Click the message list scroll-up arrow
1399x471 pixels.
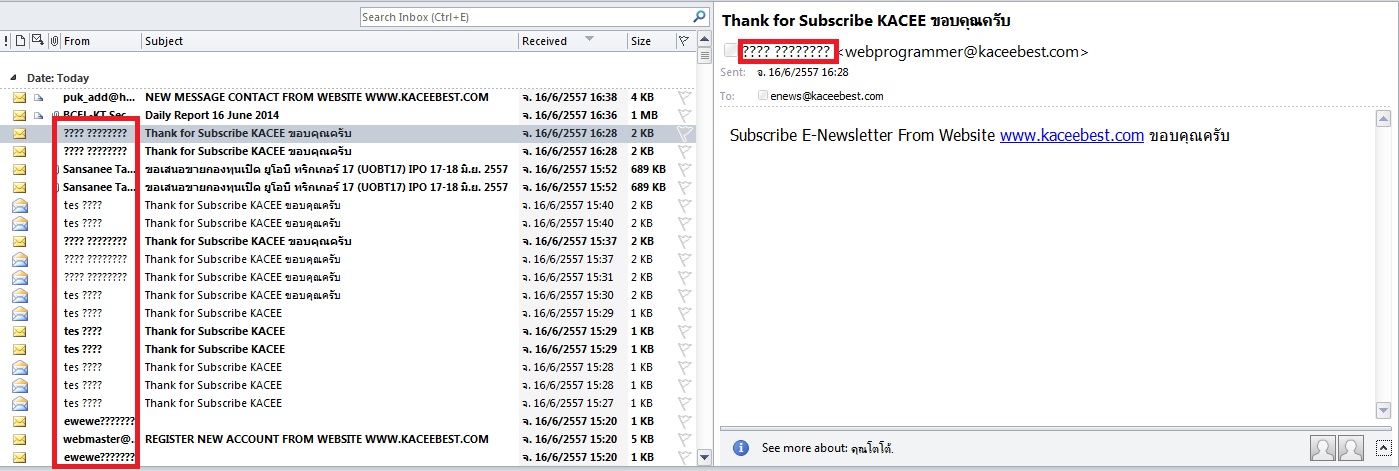click(x=704, y=41)
